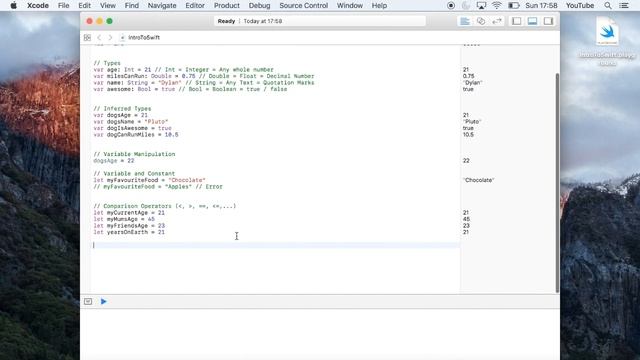This screenshot has width=640, height=360.
Task: Click the 'let yearsOnEarth = 21' line
Action: pyautogui.click(x=129, y=232)
